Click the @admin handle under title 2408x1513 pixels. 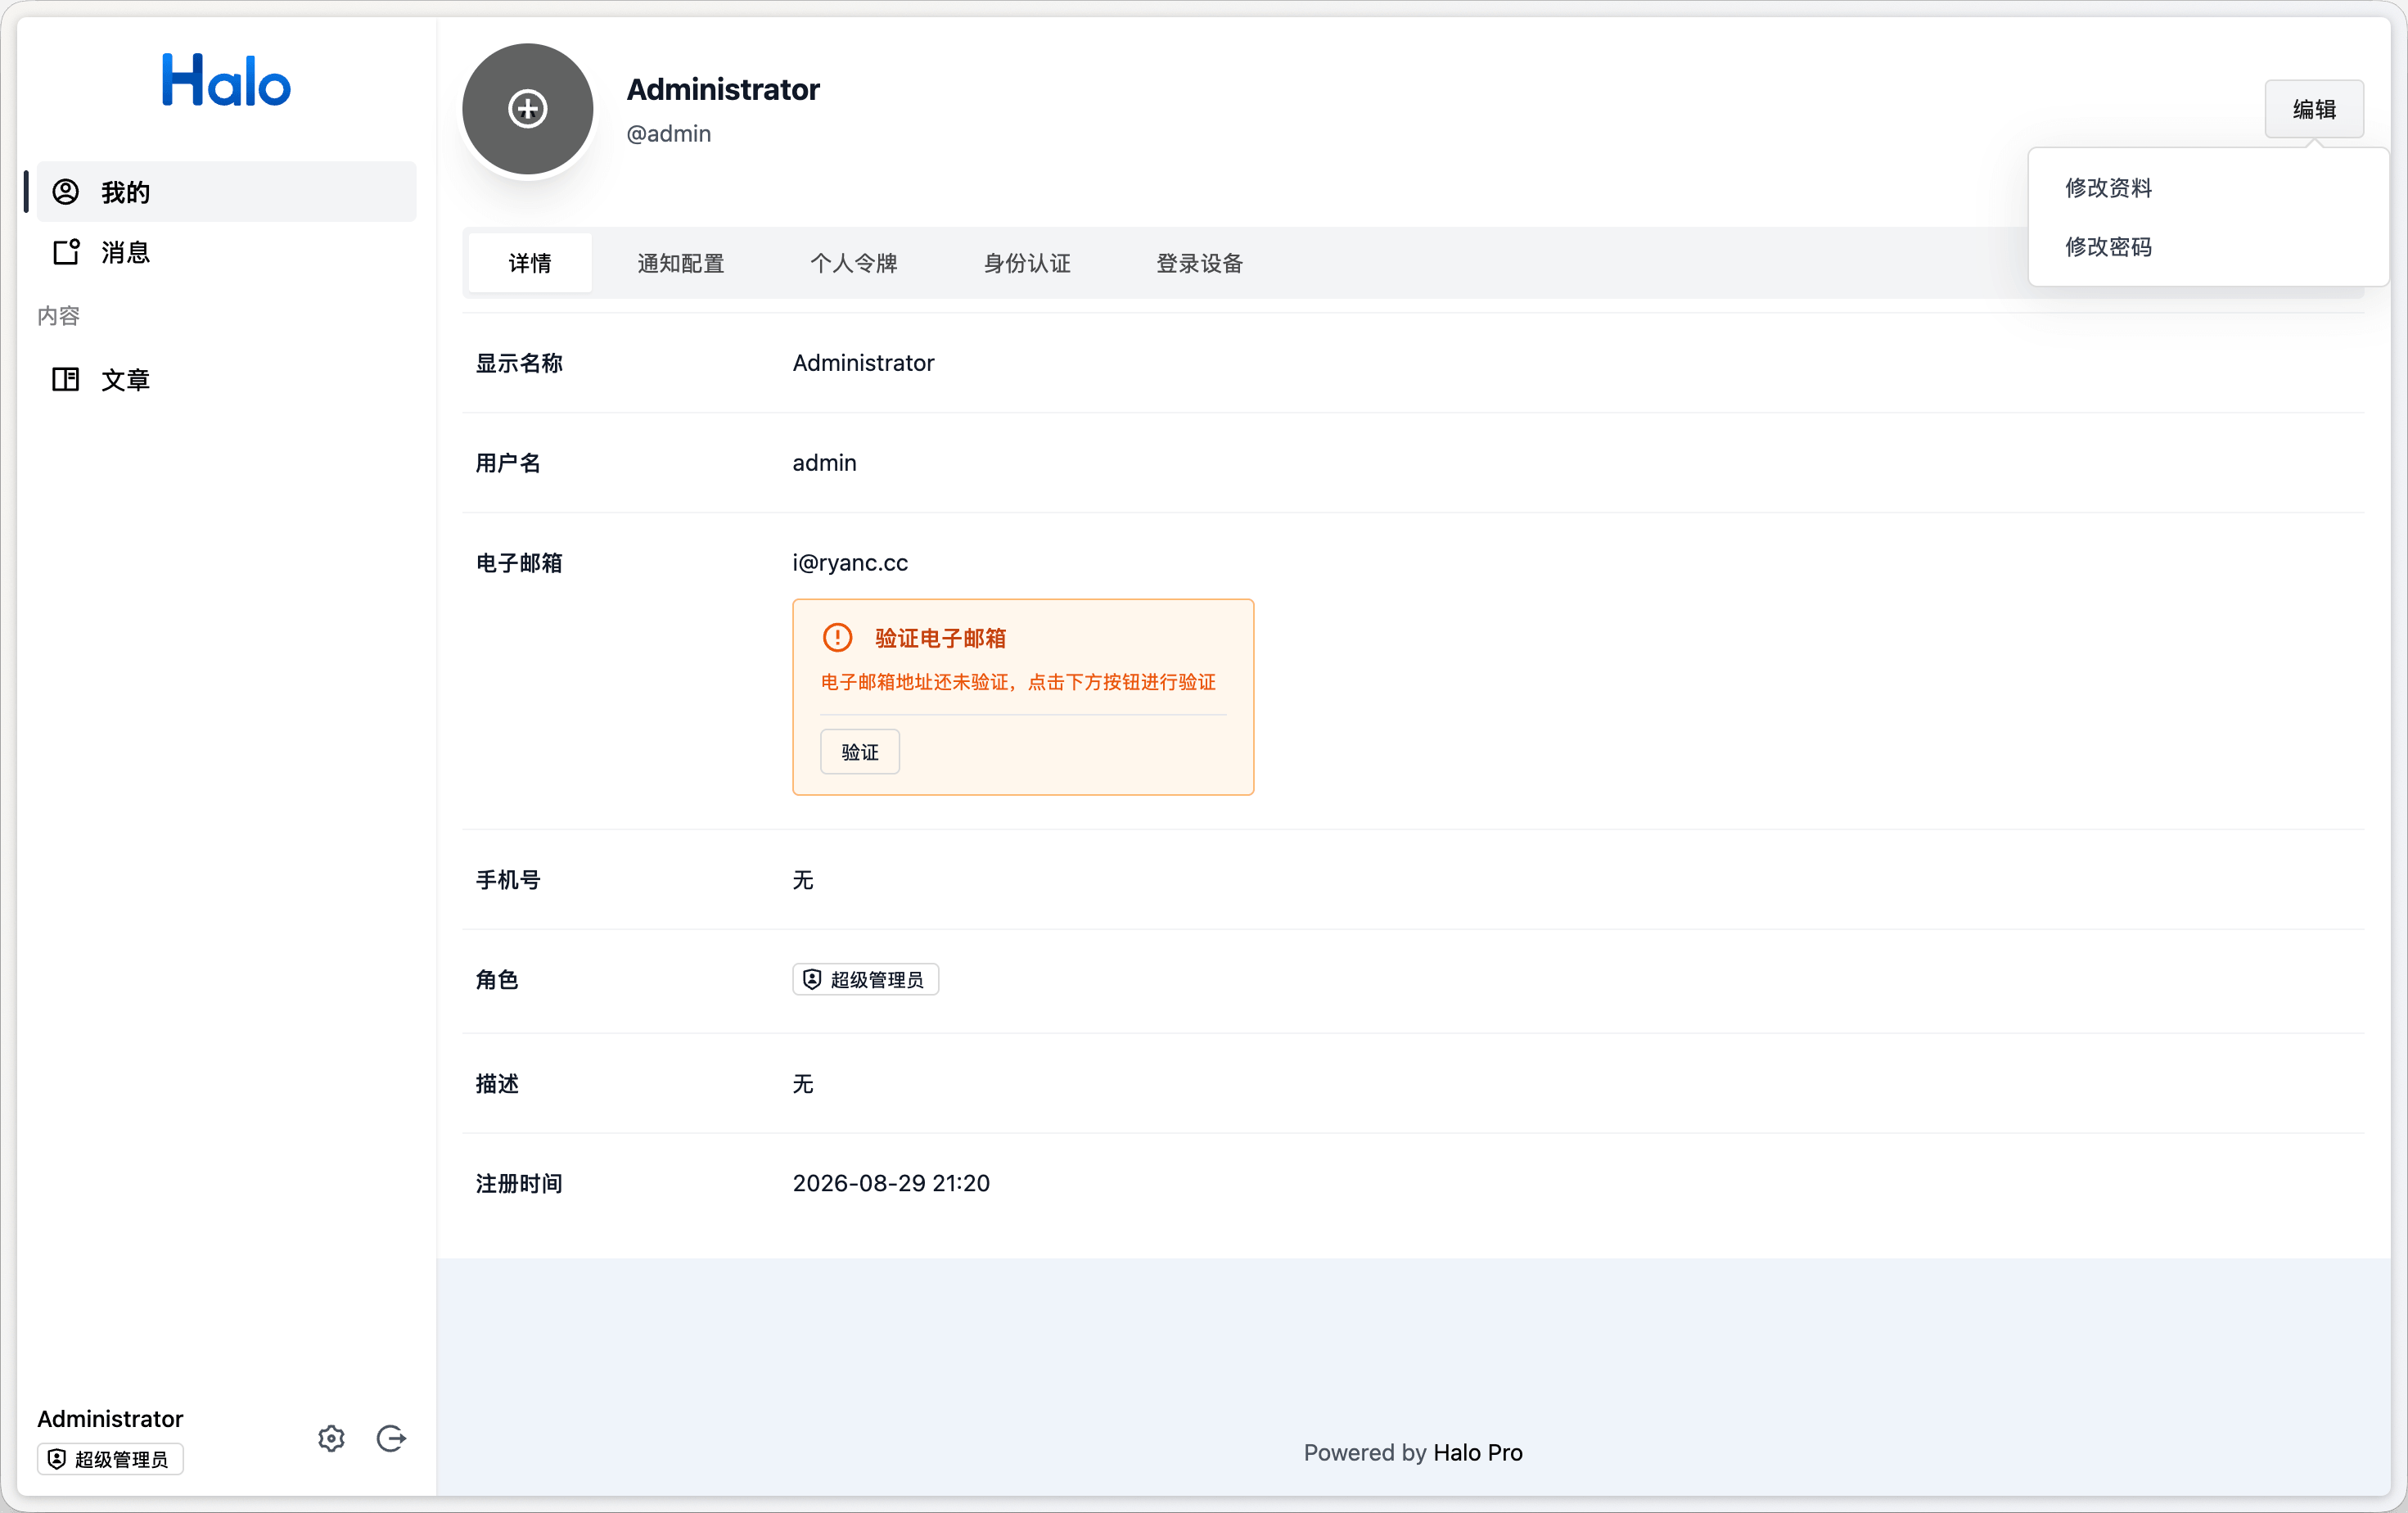pos(669,134)
